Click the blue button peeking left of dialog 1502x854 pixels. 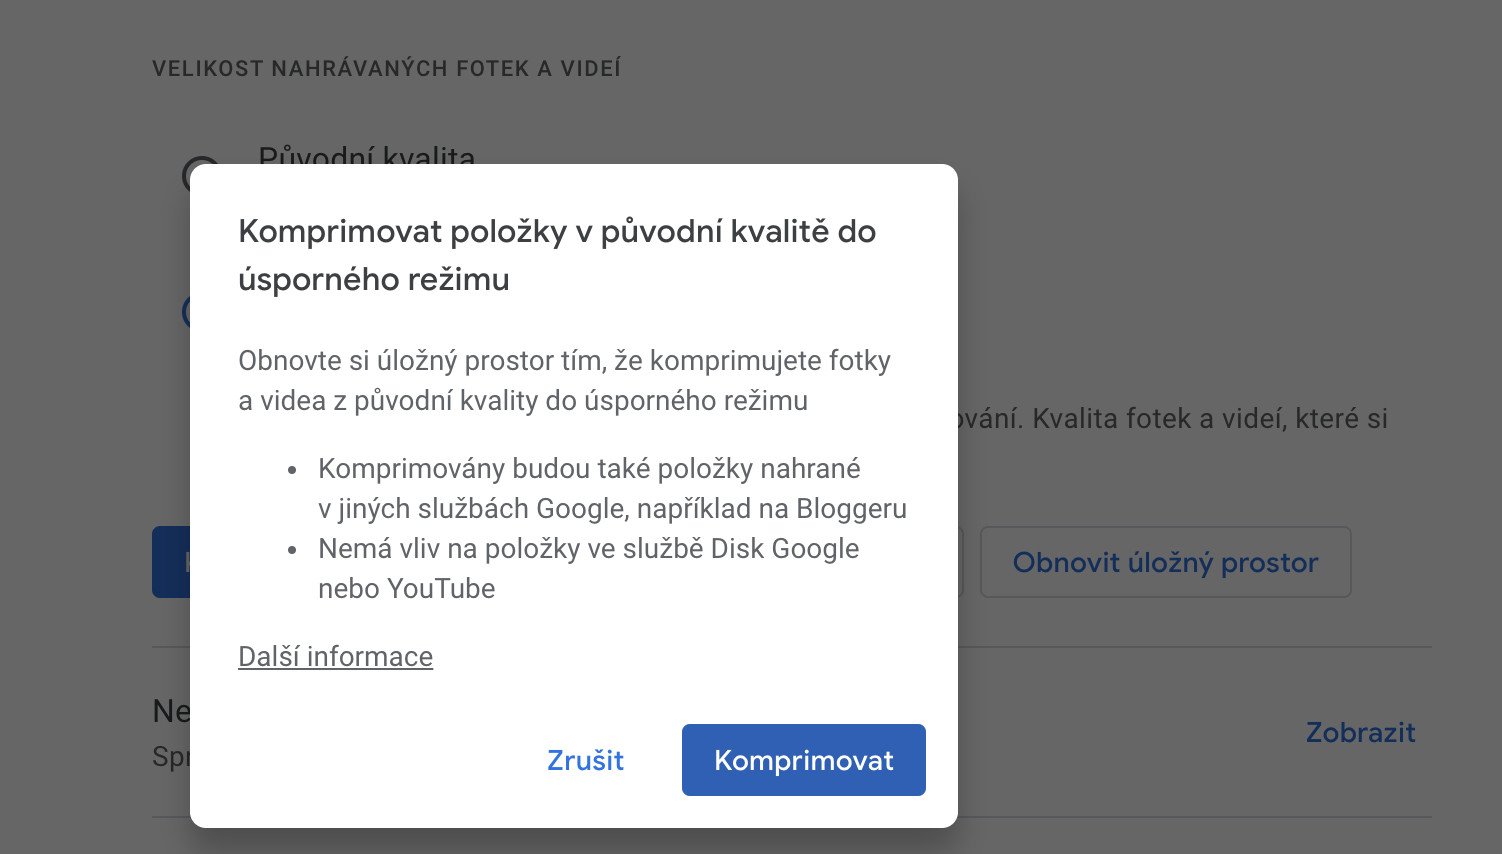pos(171,562)
